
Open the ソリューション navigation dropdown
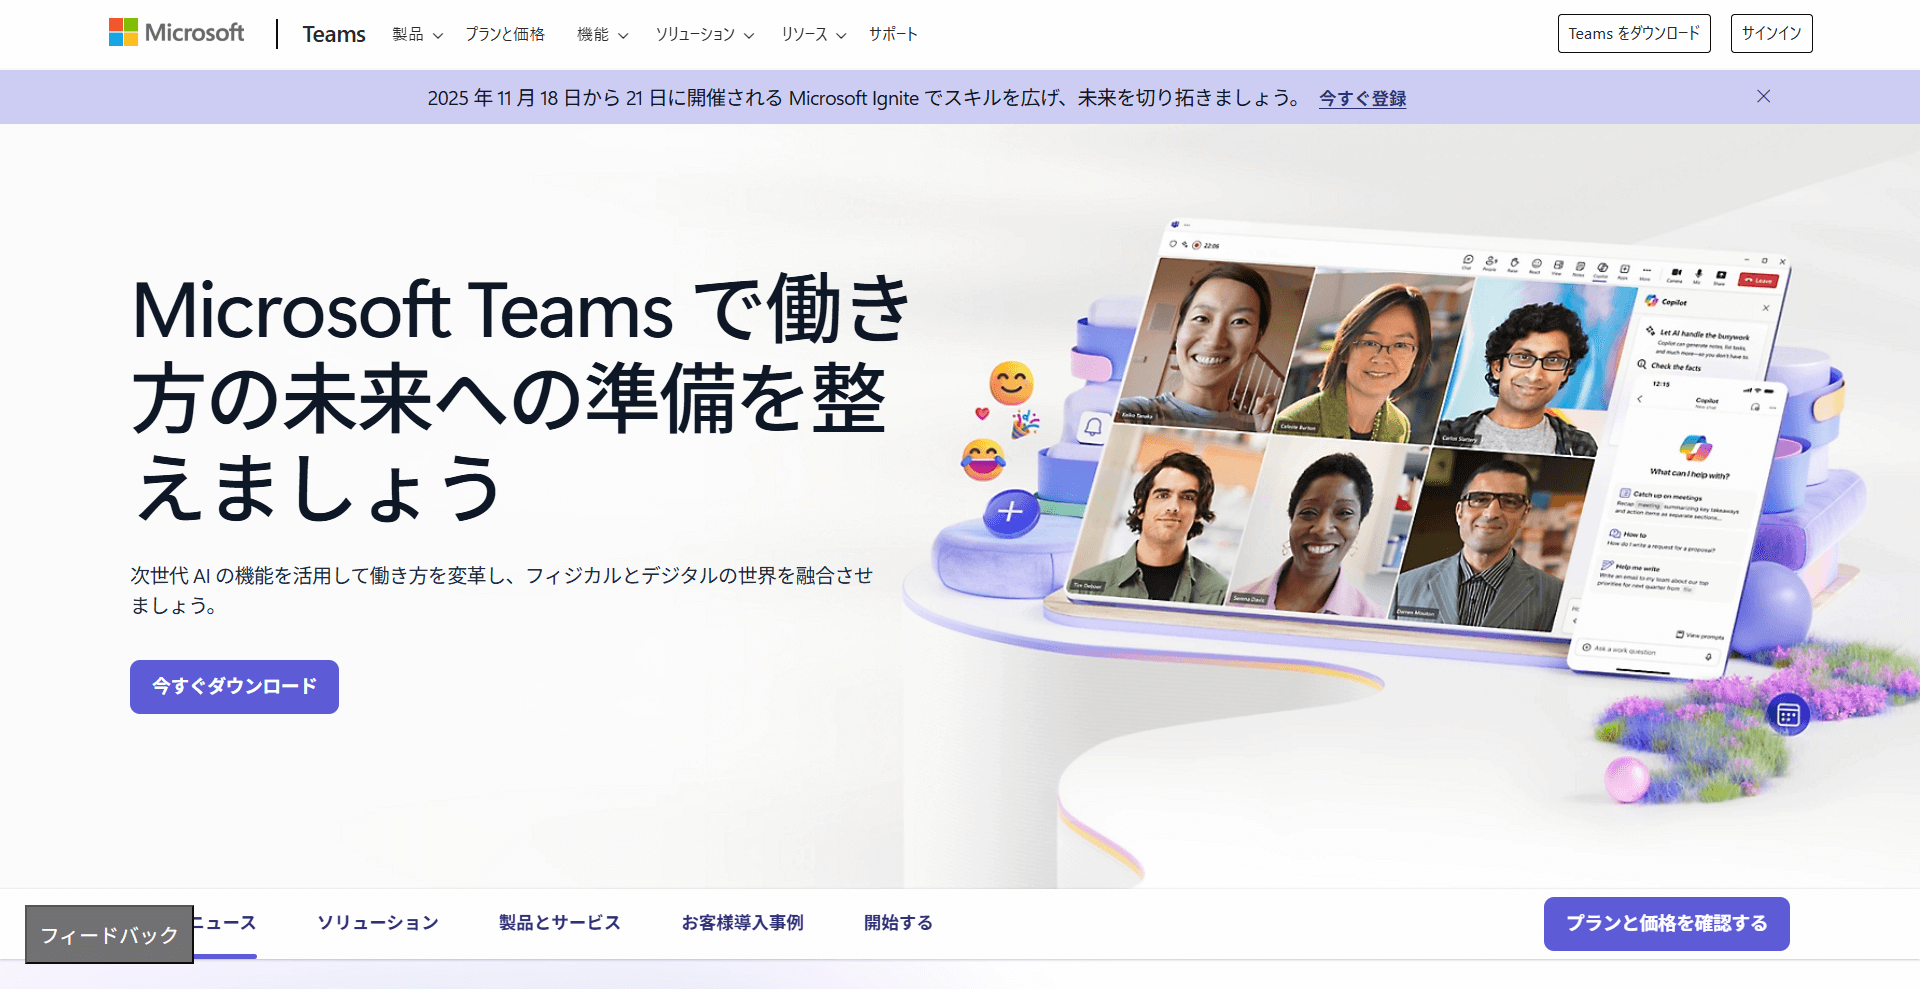coord(704,34)
